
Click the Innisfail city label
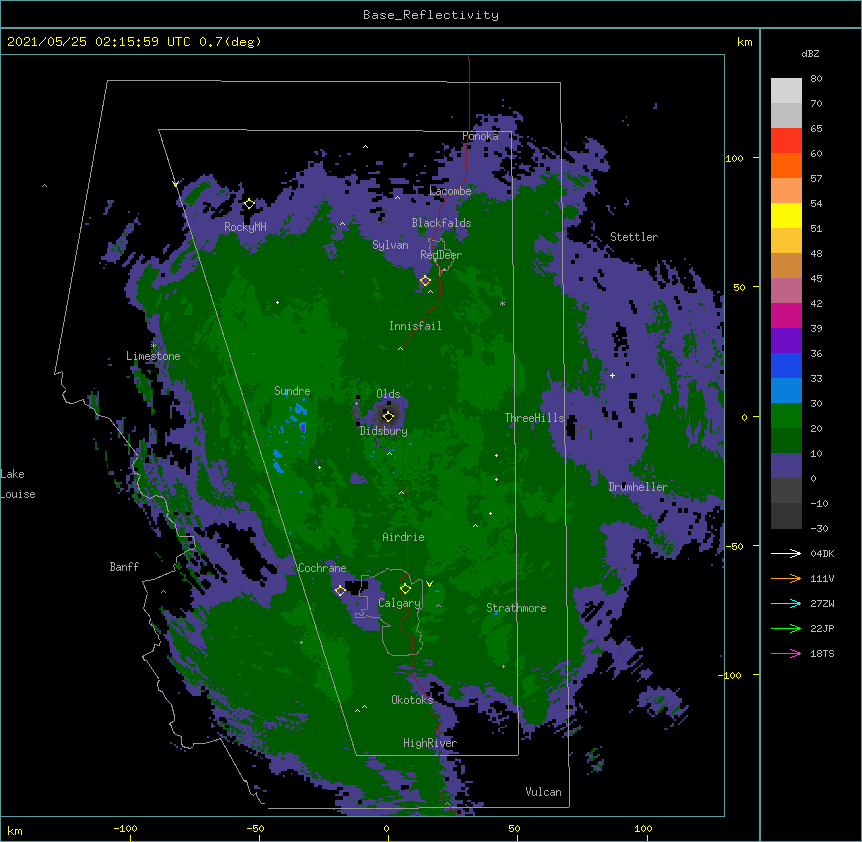point(415,326)
